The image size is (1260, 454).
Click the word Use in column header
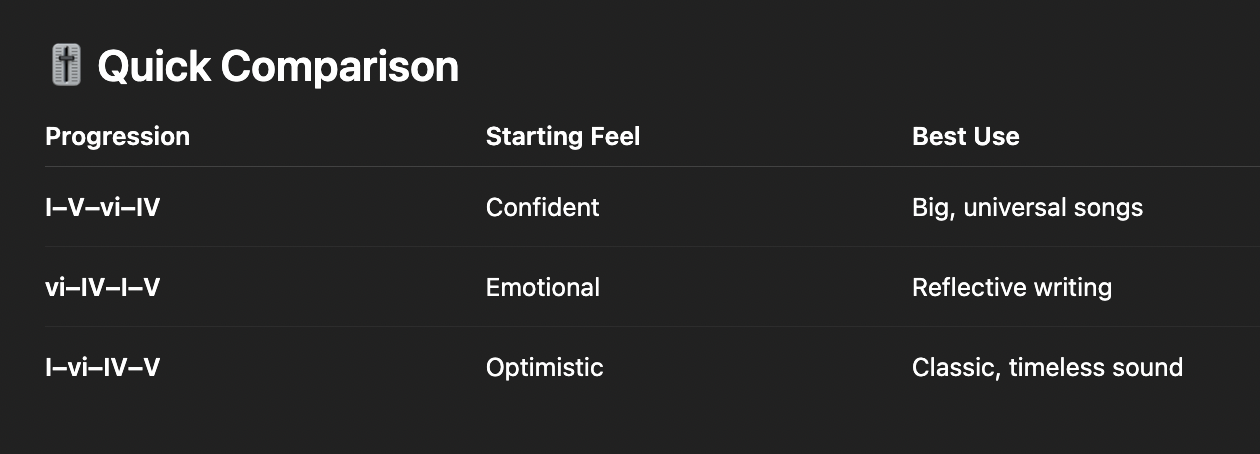coord(996,136)
